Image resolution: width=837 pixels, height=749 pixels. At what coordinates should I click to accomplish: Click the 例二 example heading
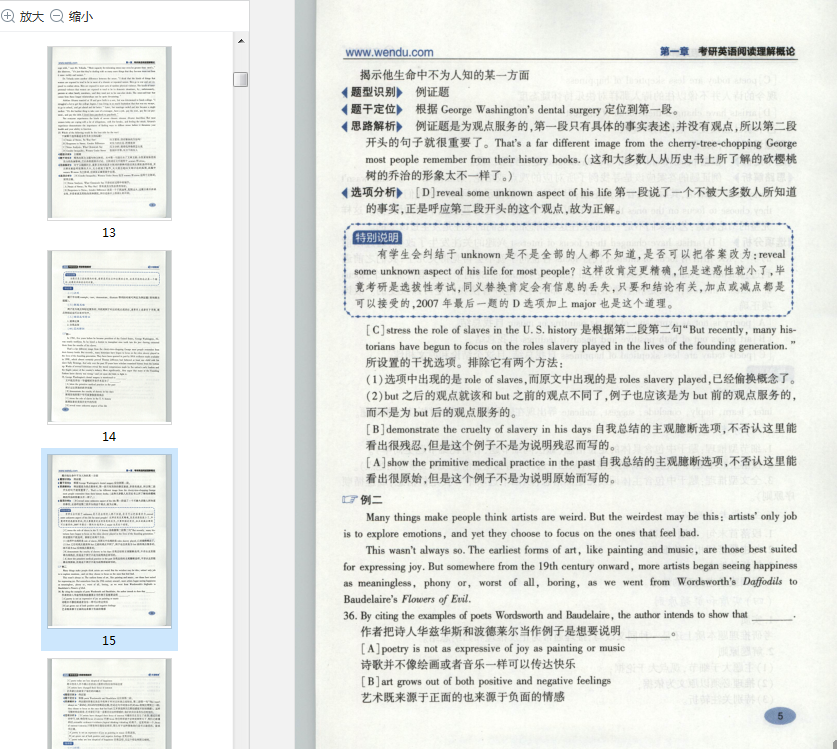coord(372,500)
